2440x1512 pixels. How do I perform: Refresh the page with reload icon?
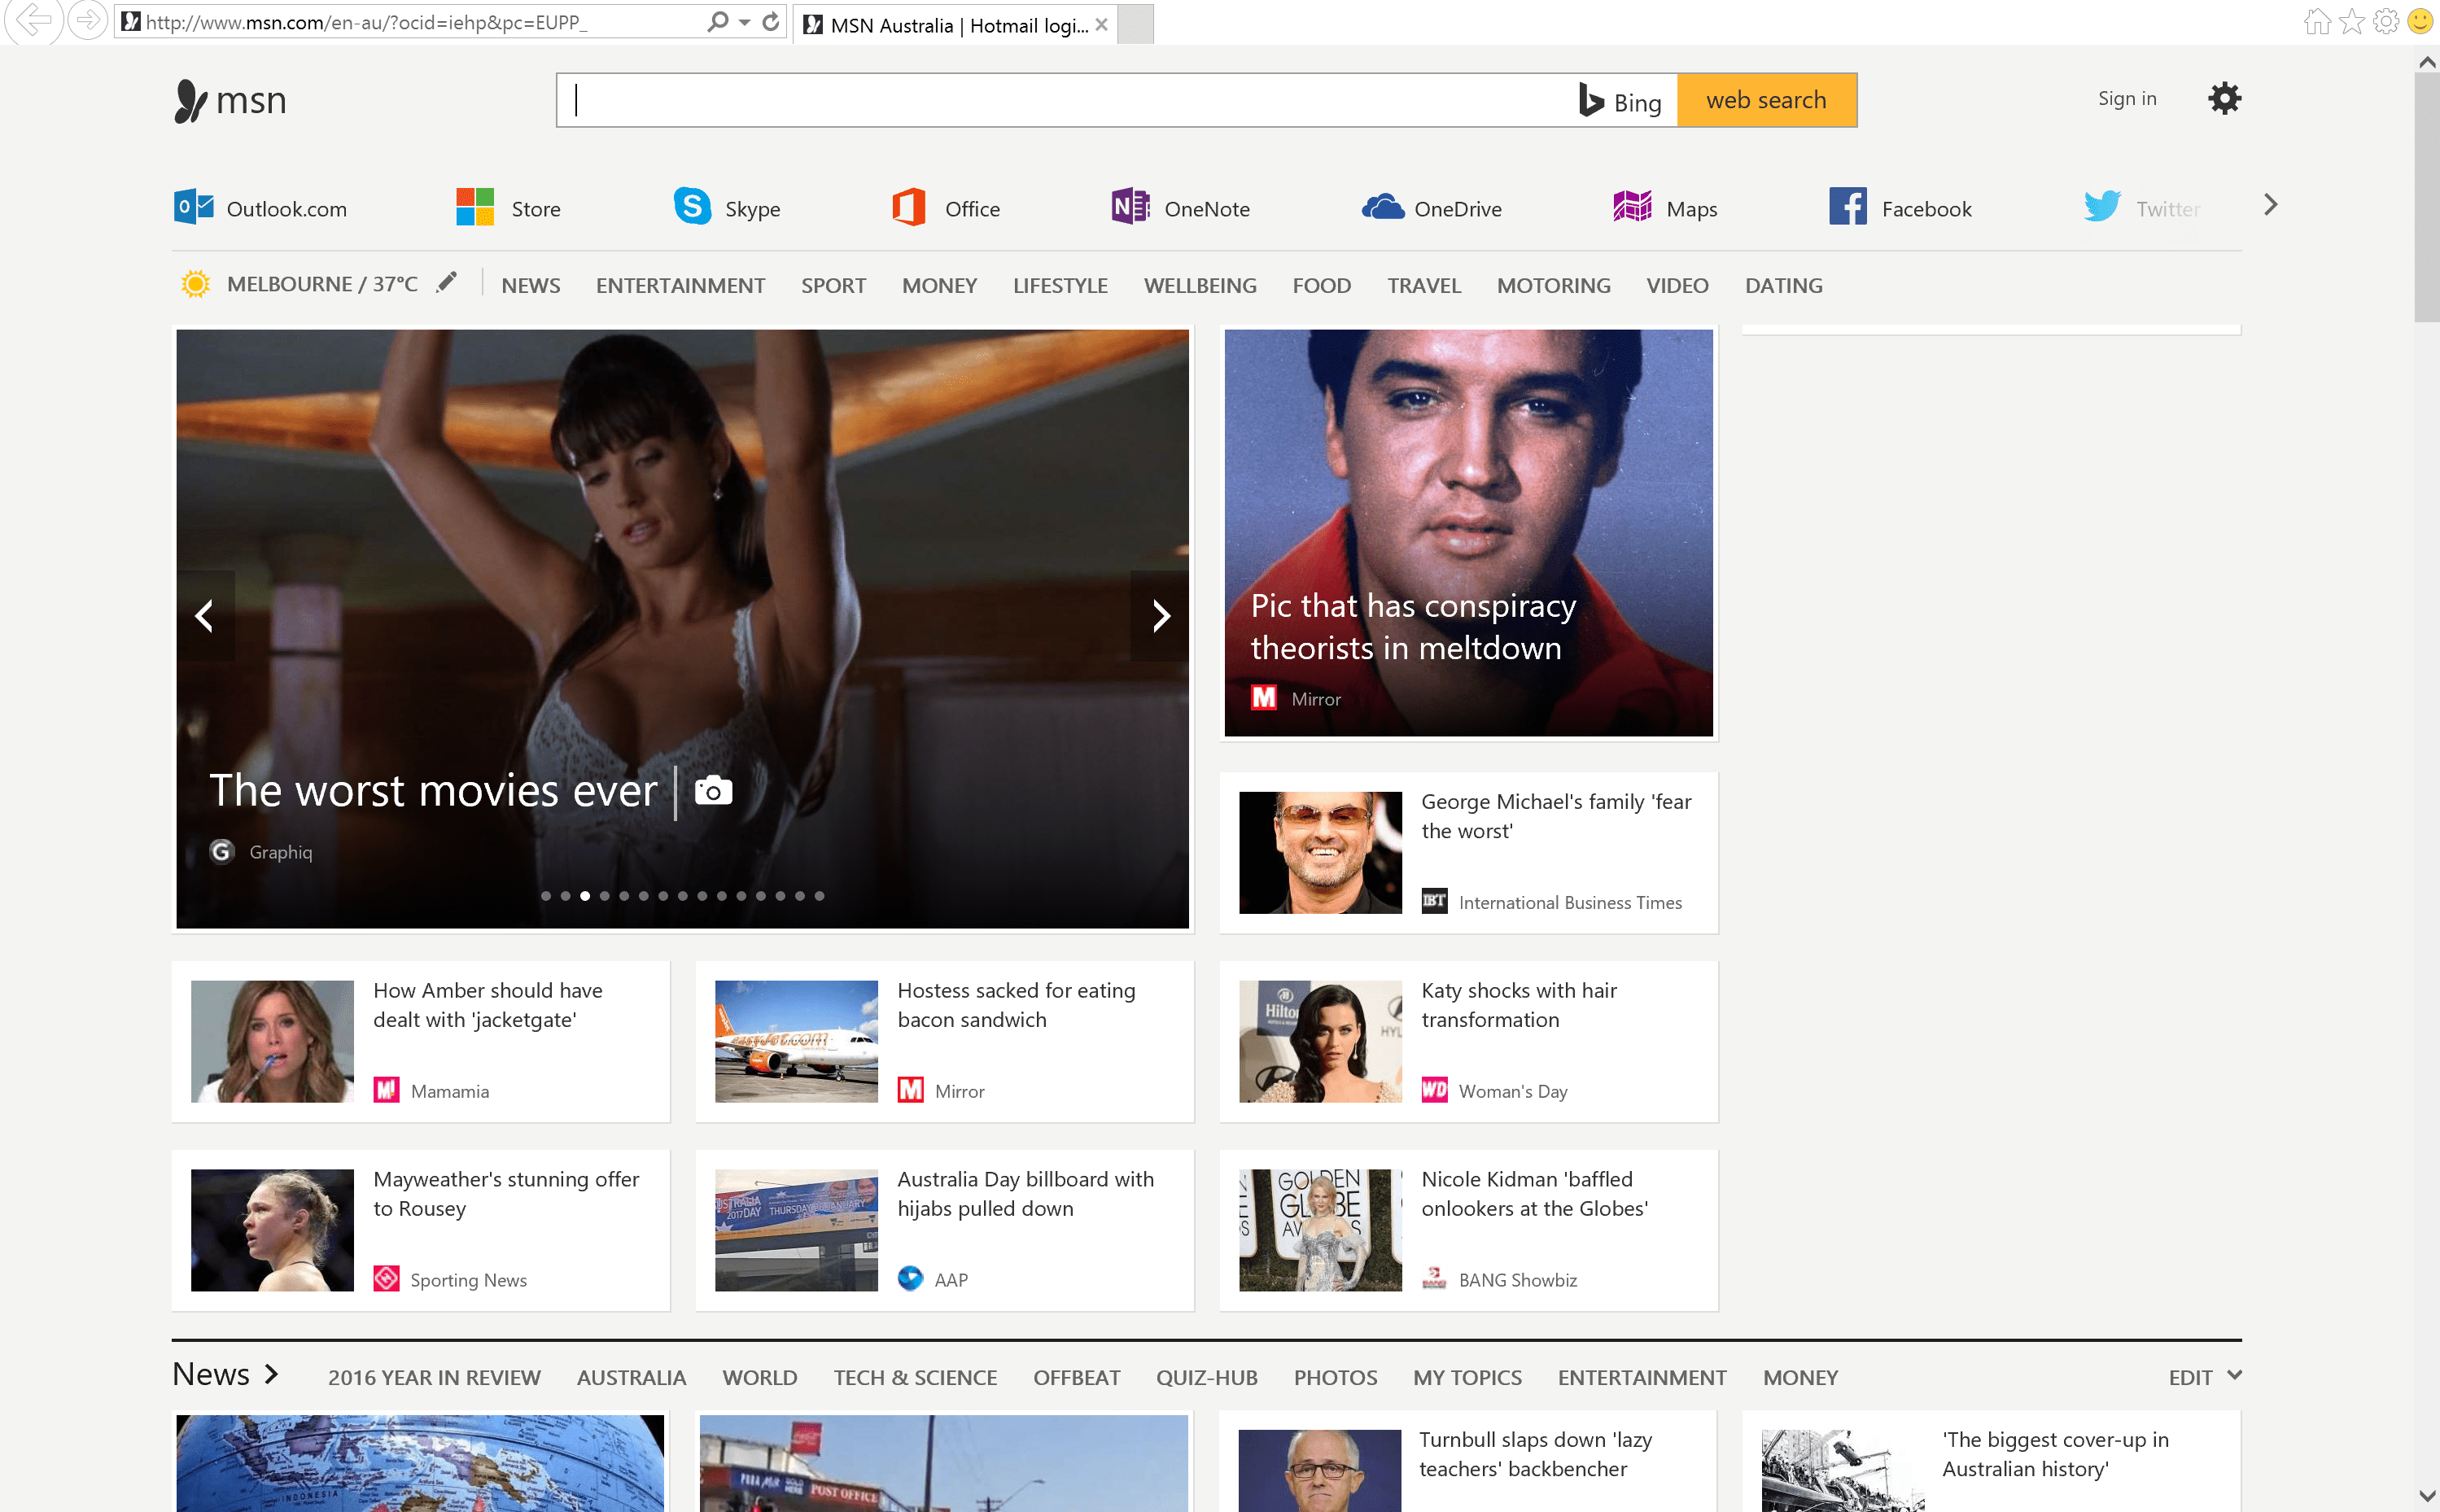[770, 22]
